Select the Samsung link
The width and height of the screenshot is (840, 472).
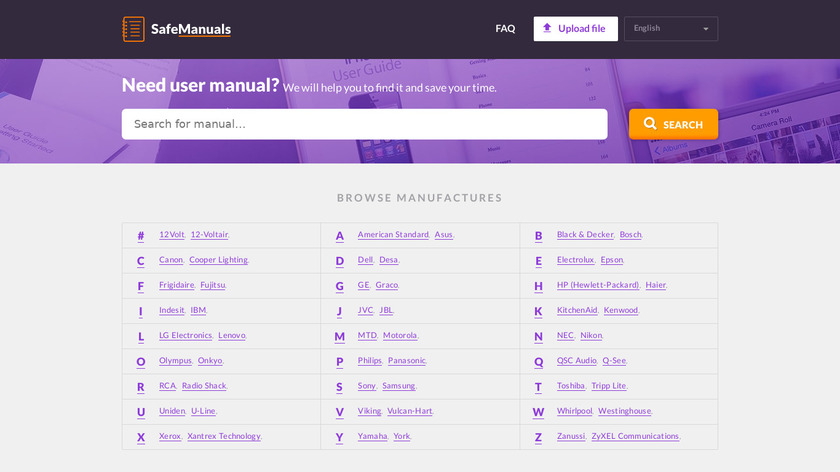tap(399, 386)
